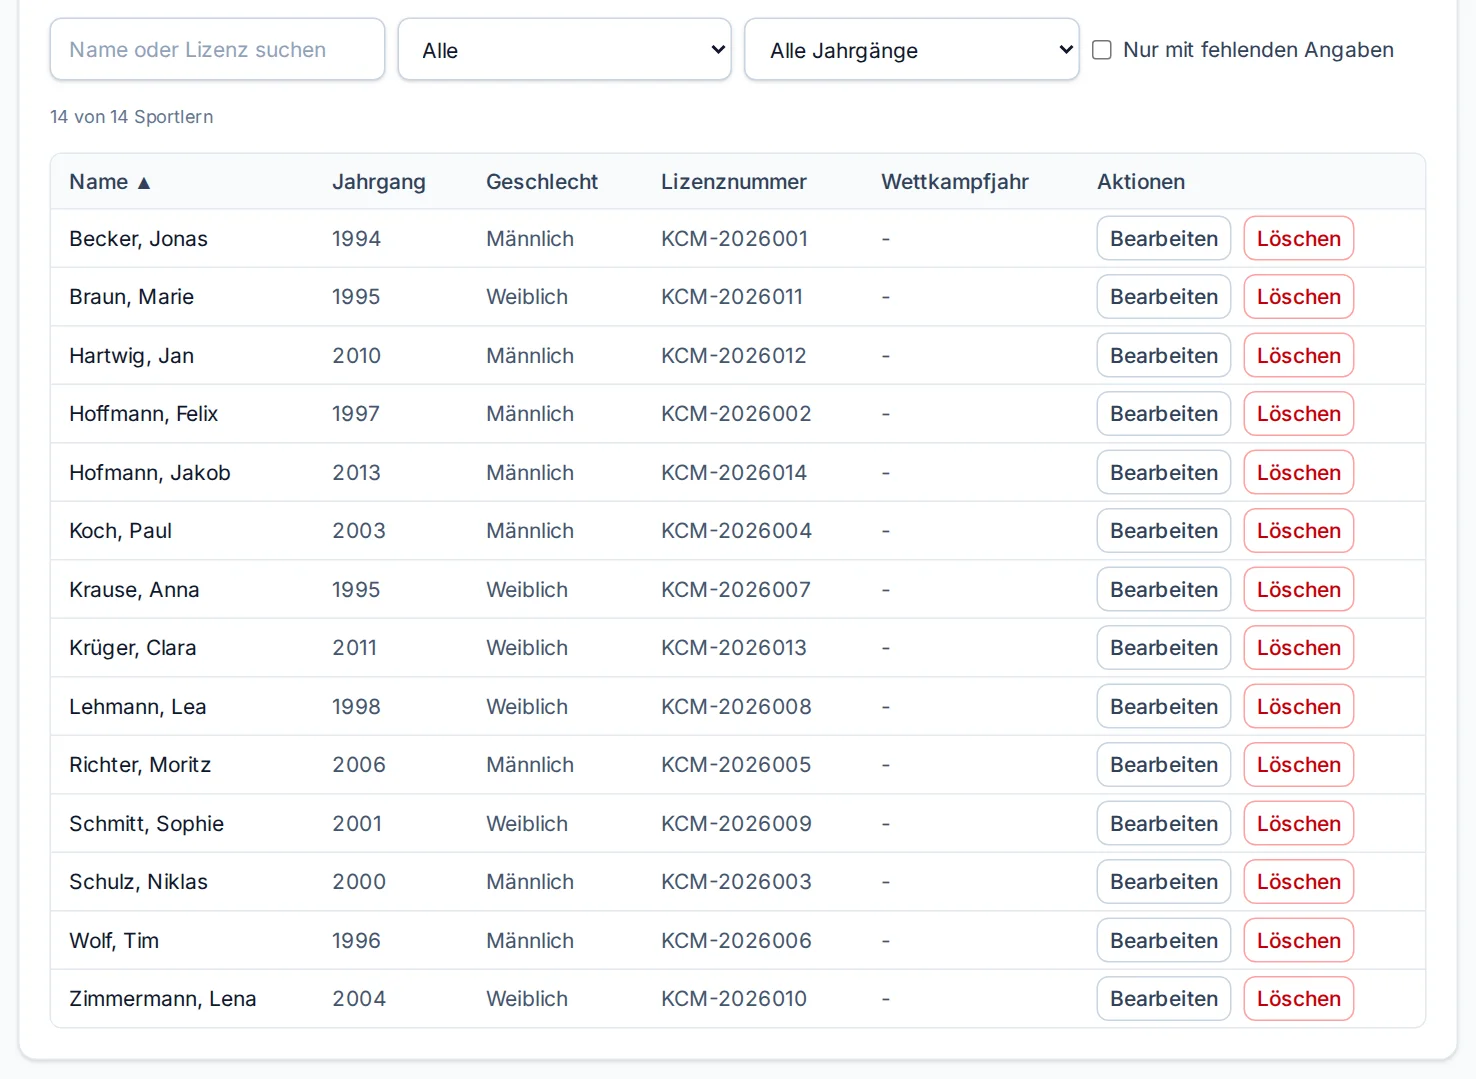Delete athlete Hofmann, Jakob
Image resolution: width=1476 pixels, height=1079 pixels.
pyautogui.click(x=1299, y=473)
